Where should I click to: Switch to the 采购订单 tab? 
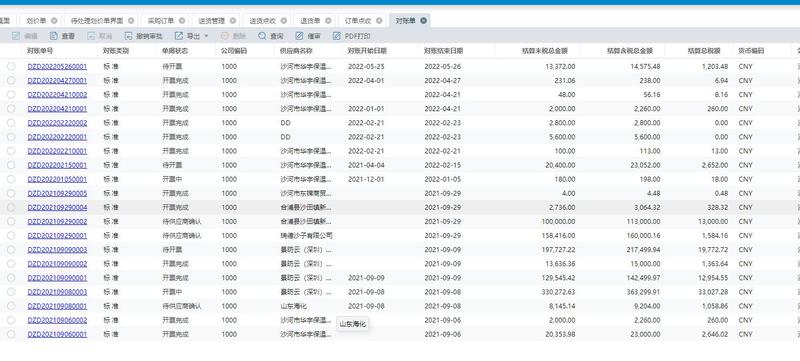click(x=161, y=21)
